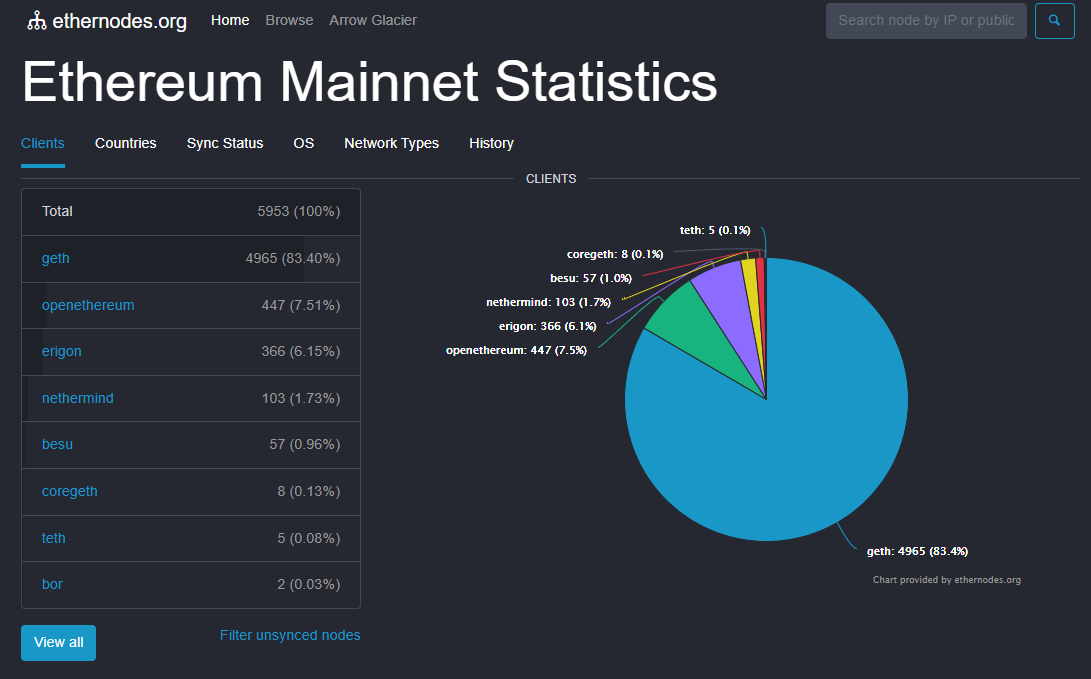The image size is (1091, 679).
Task: Click the '5 (0.08%)' teth value
Action: pyautogui.click(x=309, y=538)
